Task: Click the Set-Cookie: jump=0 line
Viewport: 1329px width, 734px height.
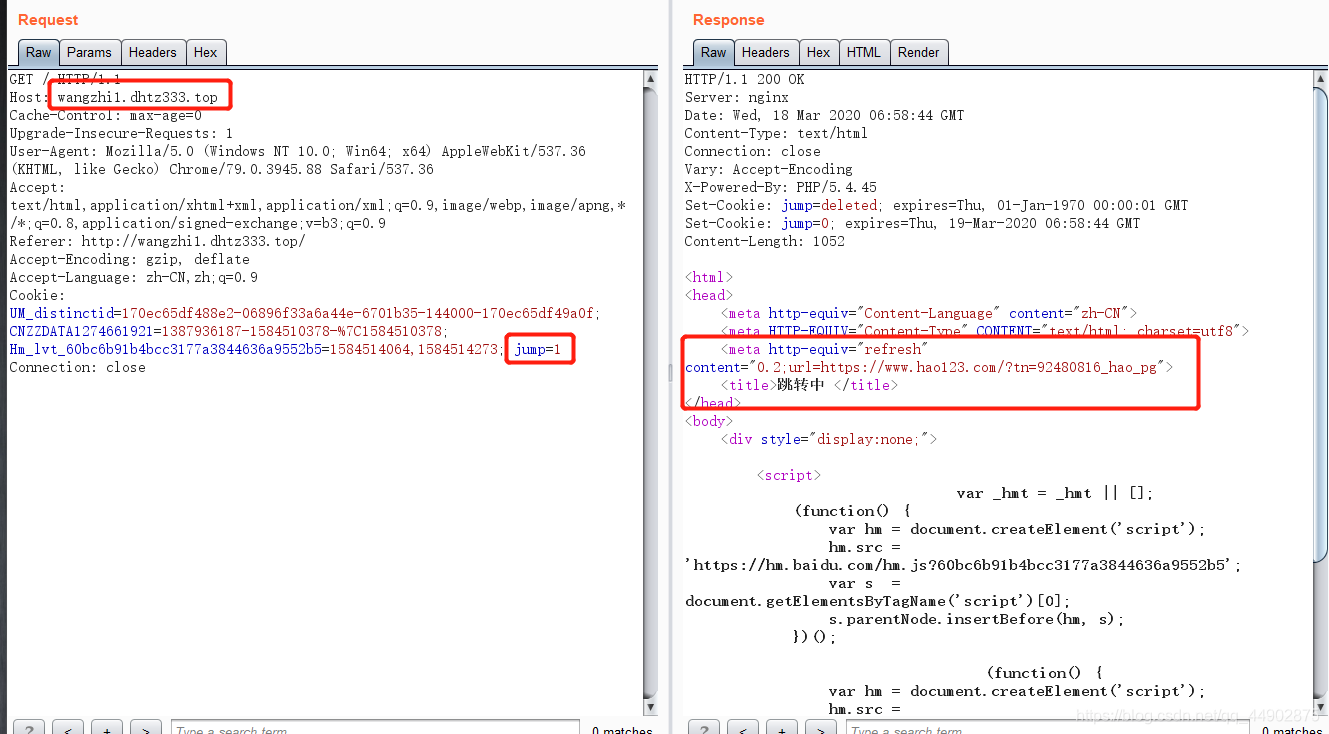Action: (912, 223)
